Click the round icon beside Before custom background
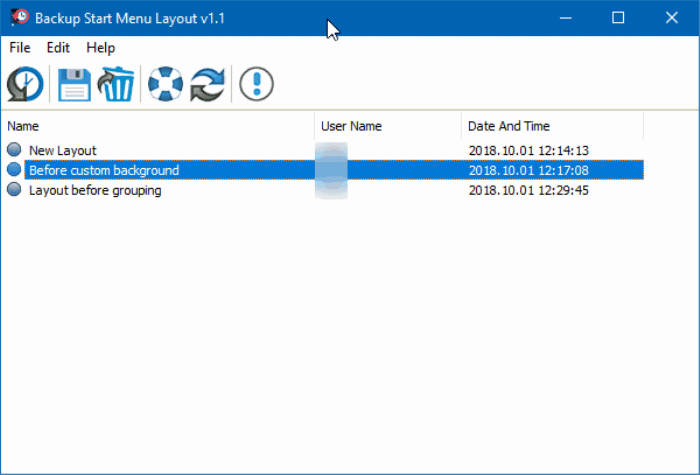700x475 pixels. [14, 169]
